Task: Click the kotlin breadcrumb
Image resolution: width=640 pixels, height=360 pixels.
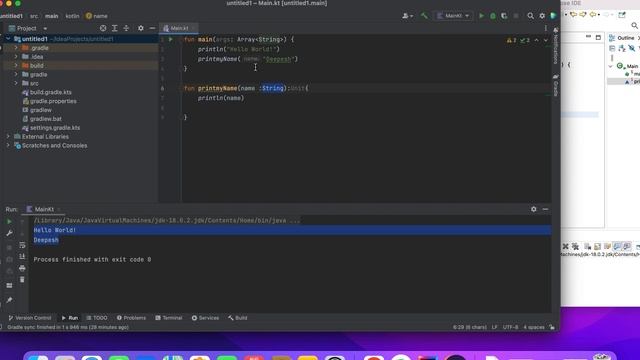Action: (x=72, y=16)
